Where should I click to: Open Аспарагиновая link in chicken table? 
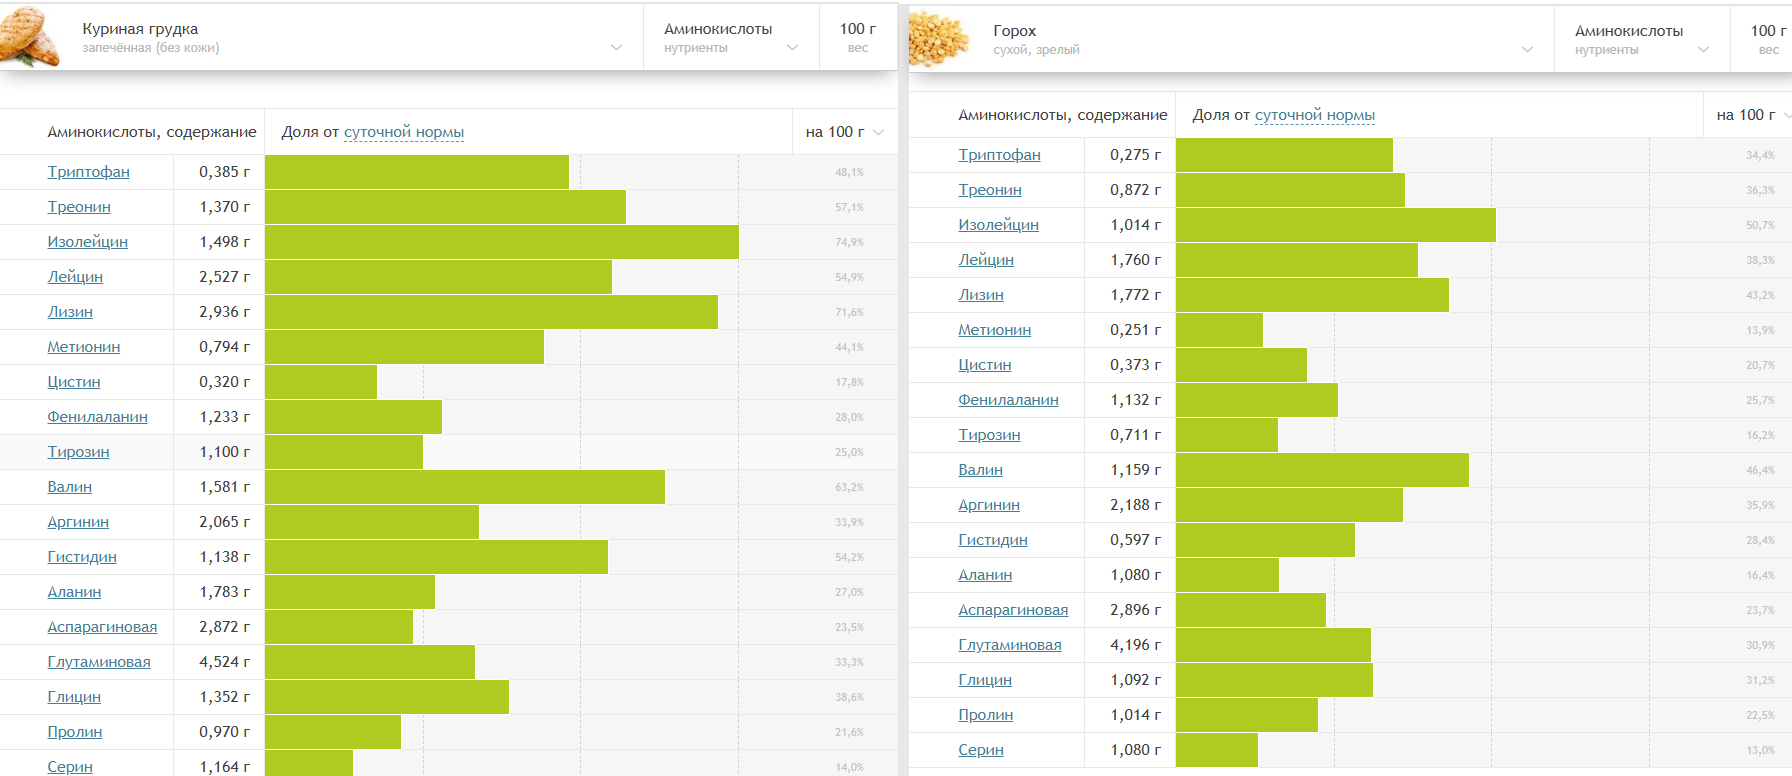[x=103, y=627]
